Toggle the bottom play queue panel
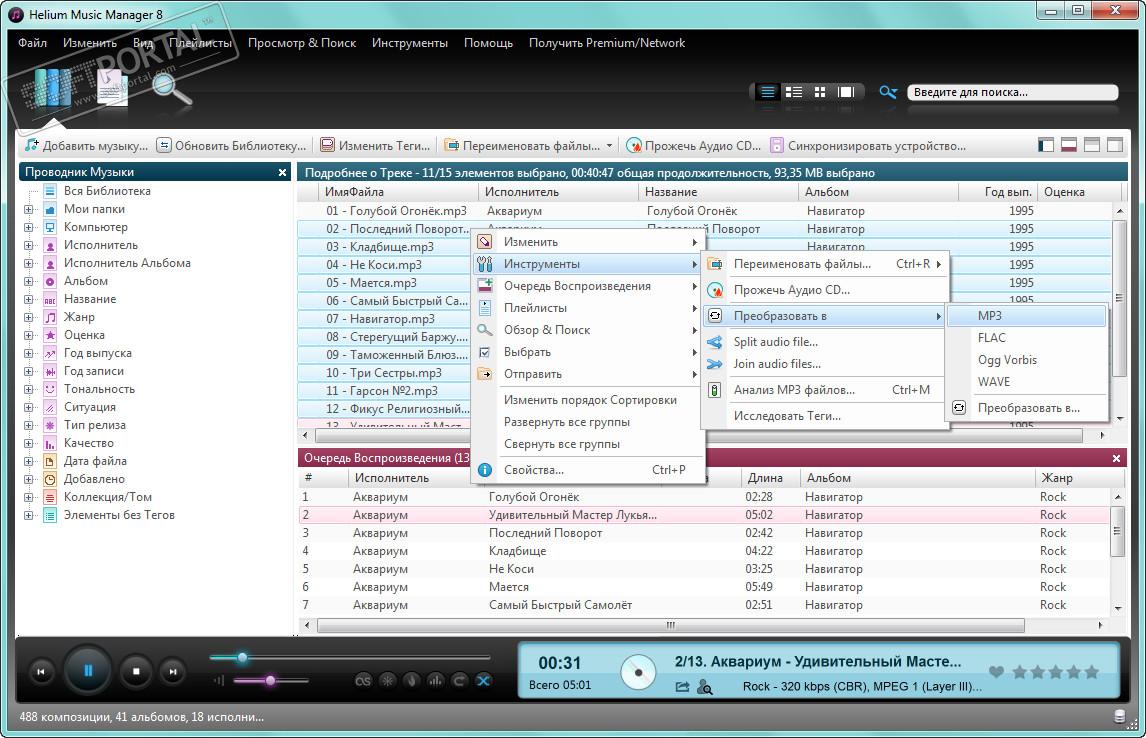 click(1069, 145)
